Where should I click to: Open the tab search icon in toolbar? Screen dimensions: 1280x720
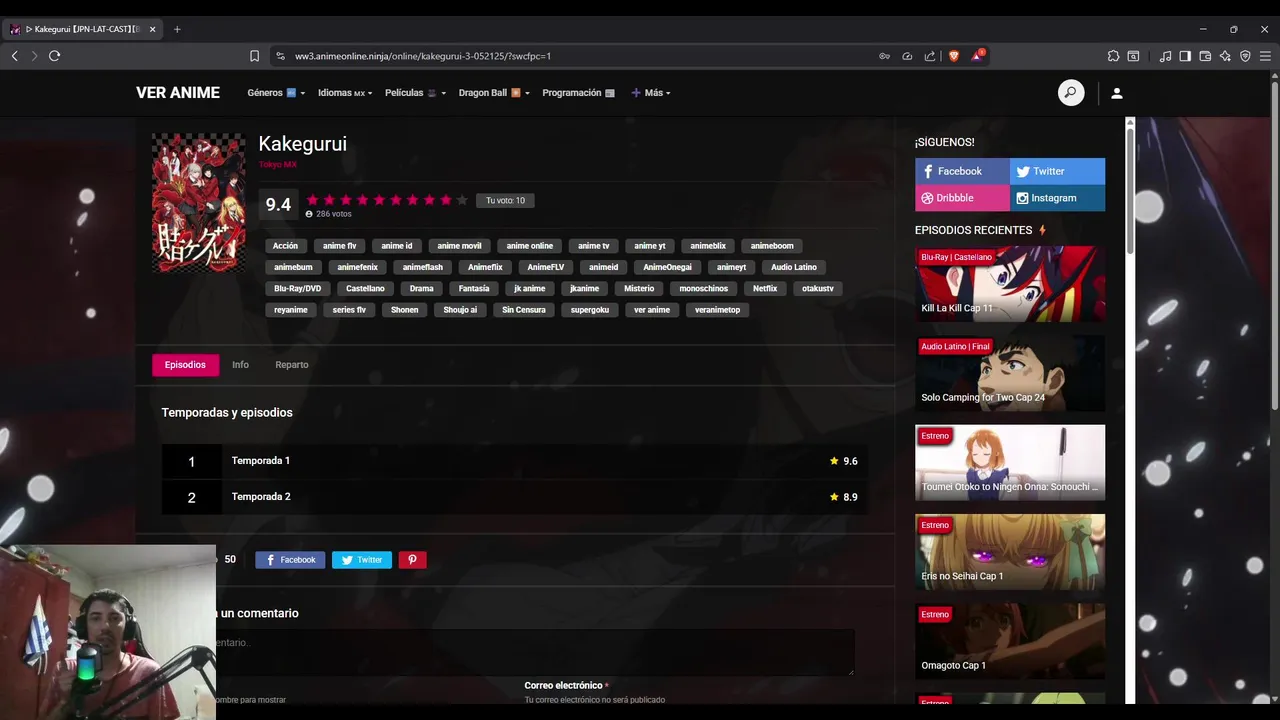(x=1133, y=56)
